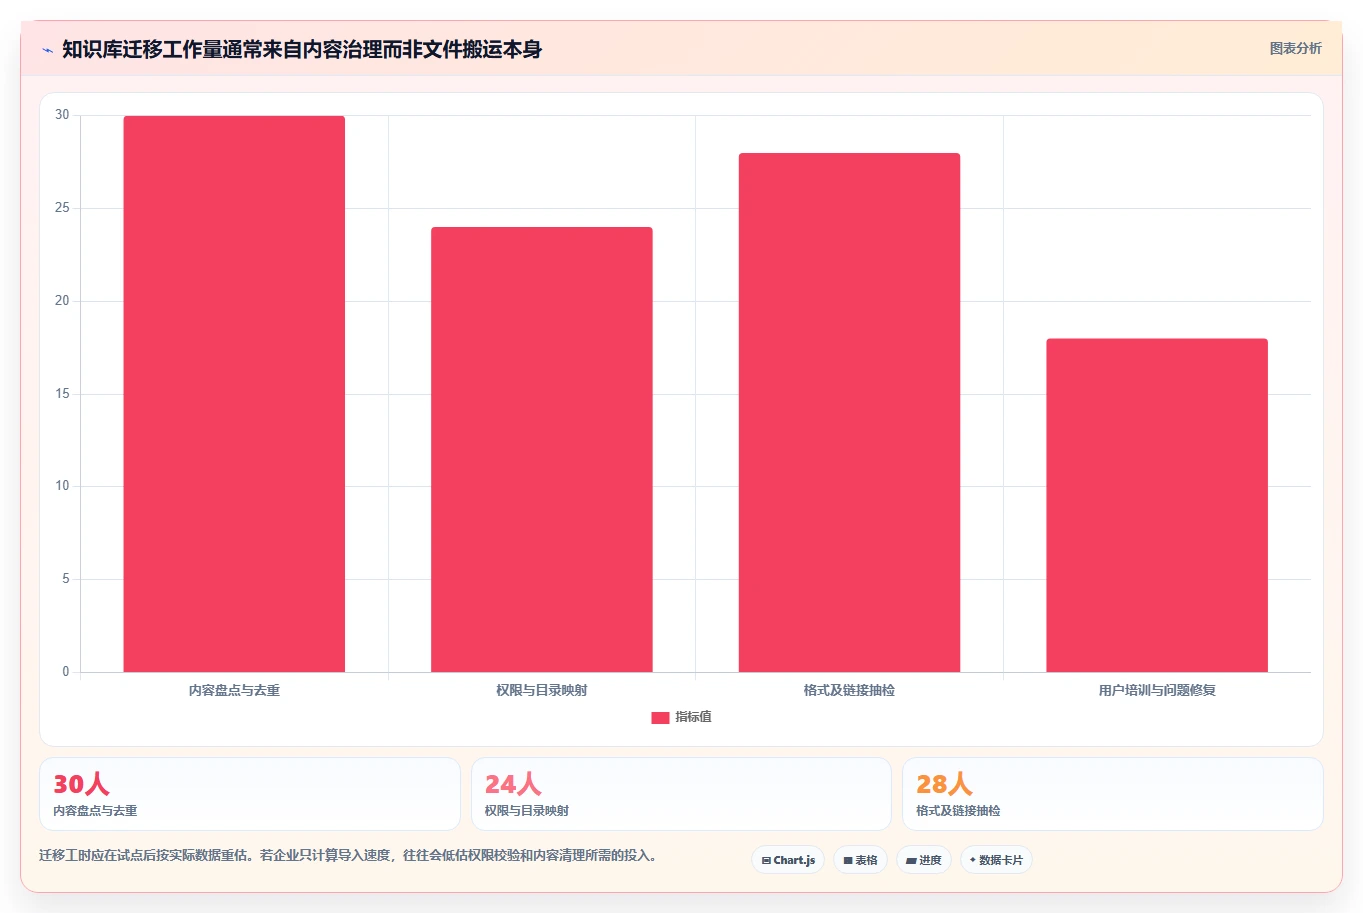This screenshot has width=1363, height=913.
Task: Click the 权限与目录映射 bar in the chart
Action: pos(542,450)
